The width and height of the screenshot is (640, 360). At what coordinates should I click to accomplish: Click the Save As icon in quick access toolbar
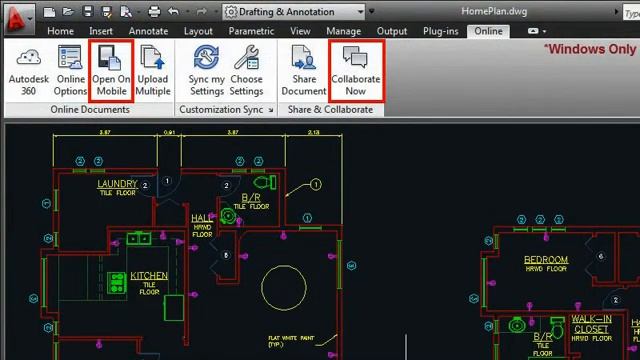[107, 12]
